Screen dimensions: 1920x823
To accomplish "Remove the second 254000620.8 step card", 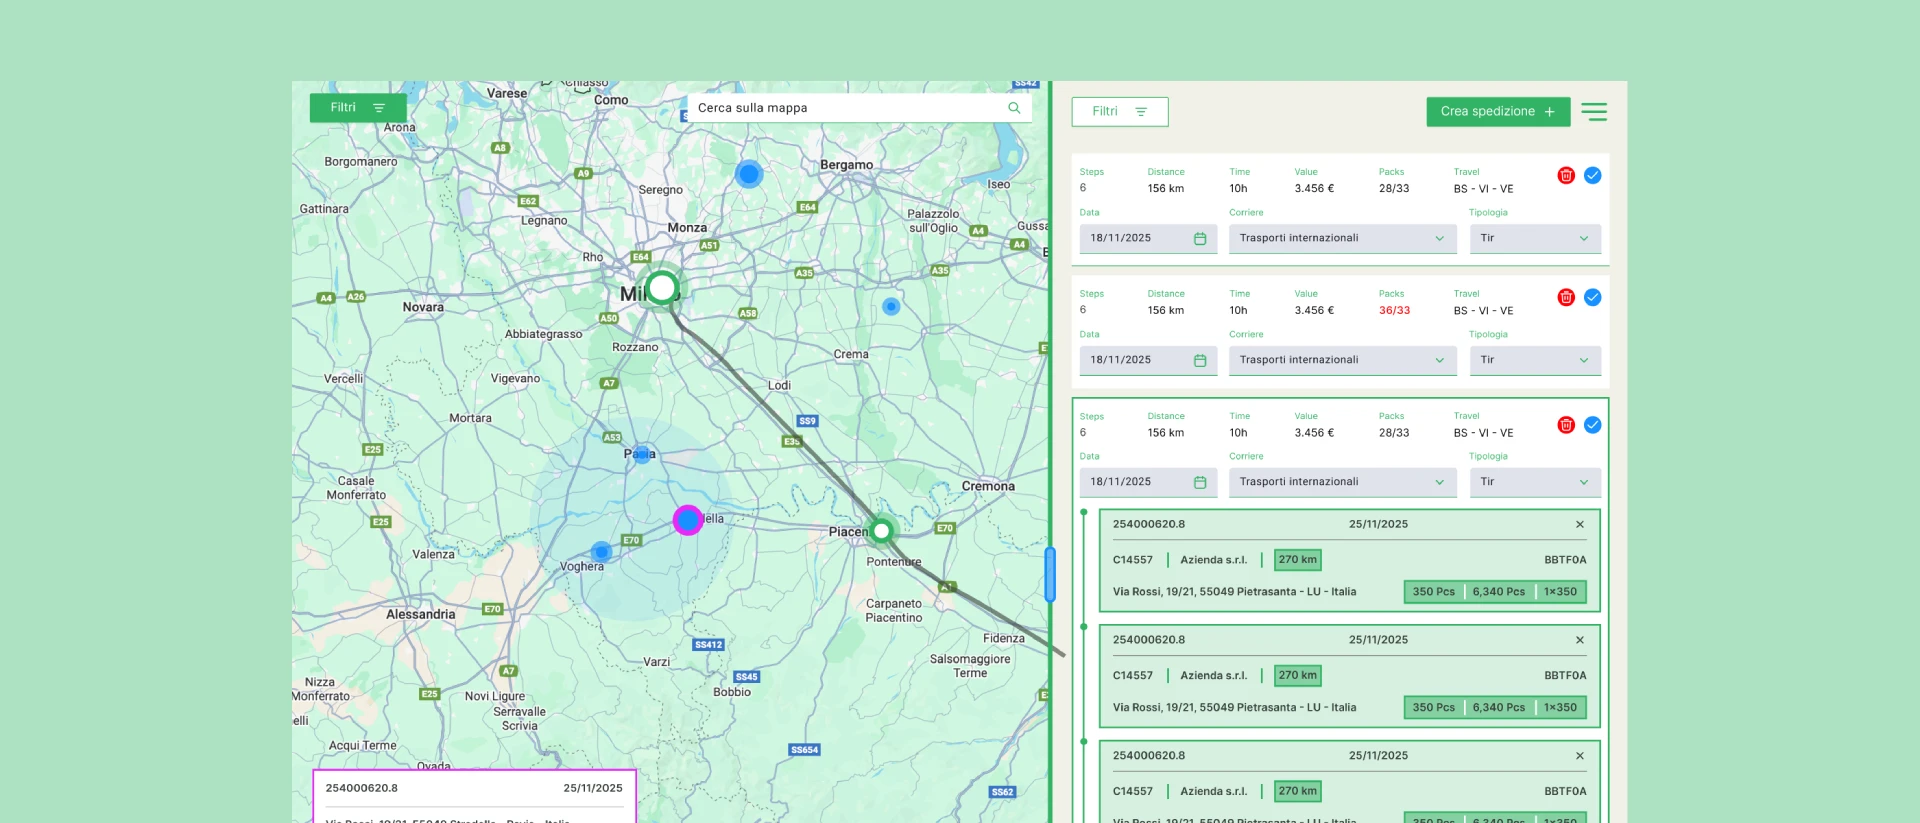I will [1580, 640].
